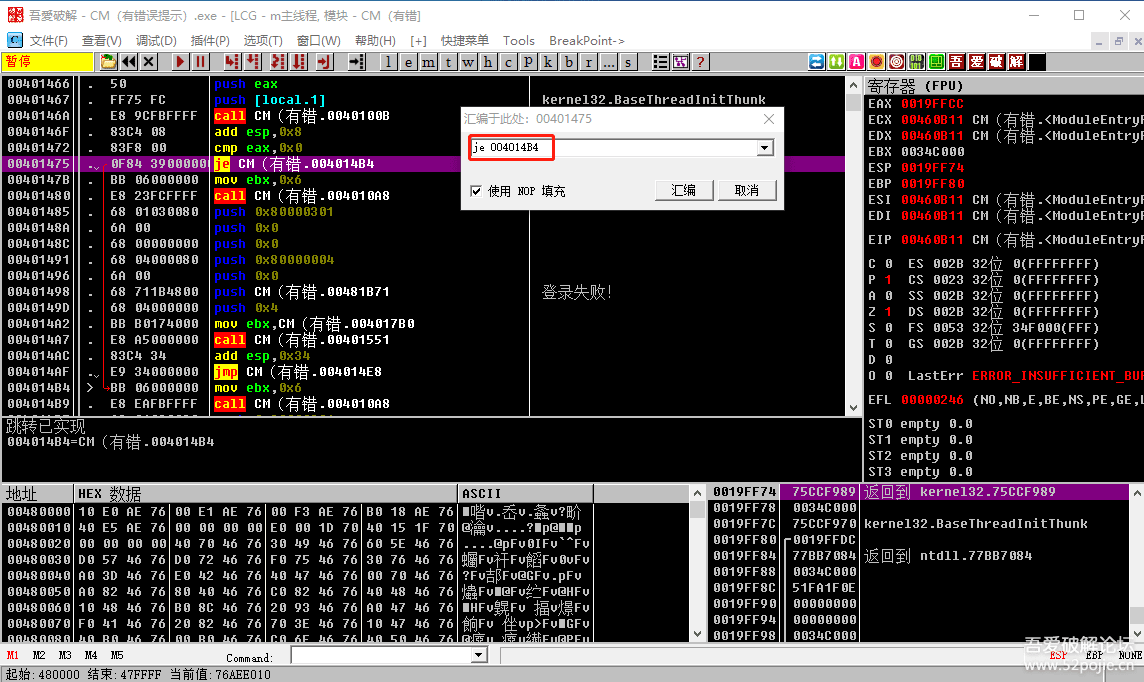Click the Open file toolbar icon
This screenshot has width=1144, height=682.
[108, 62]
